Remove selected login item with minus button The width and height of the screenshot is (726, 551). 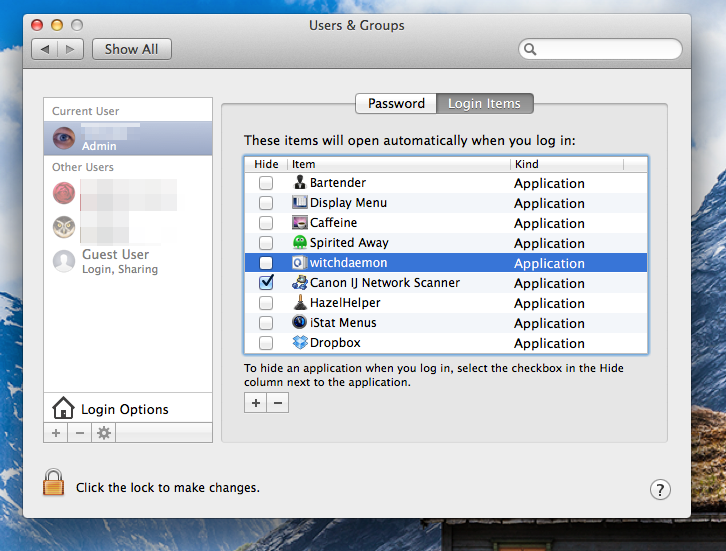click(278, 403)
